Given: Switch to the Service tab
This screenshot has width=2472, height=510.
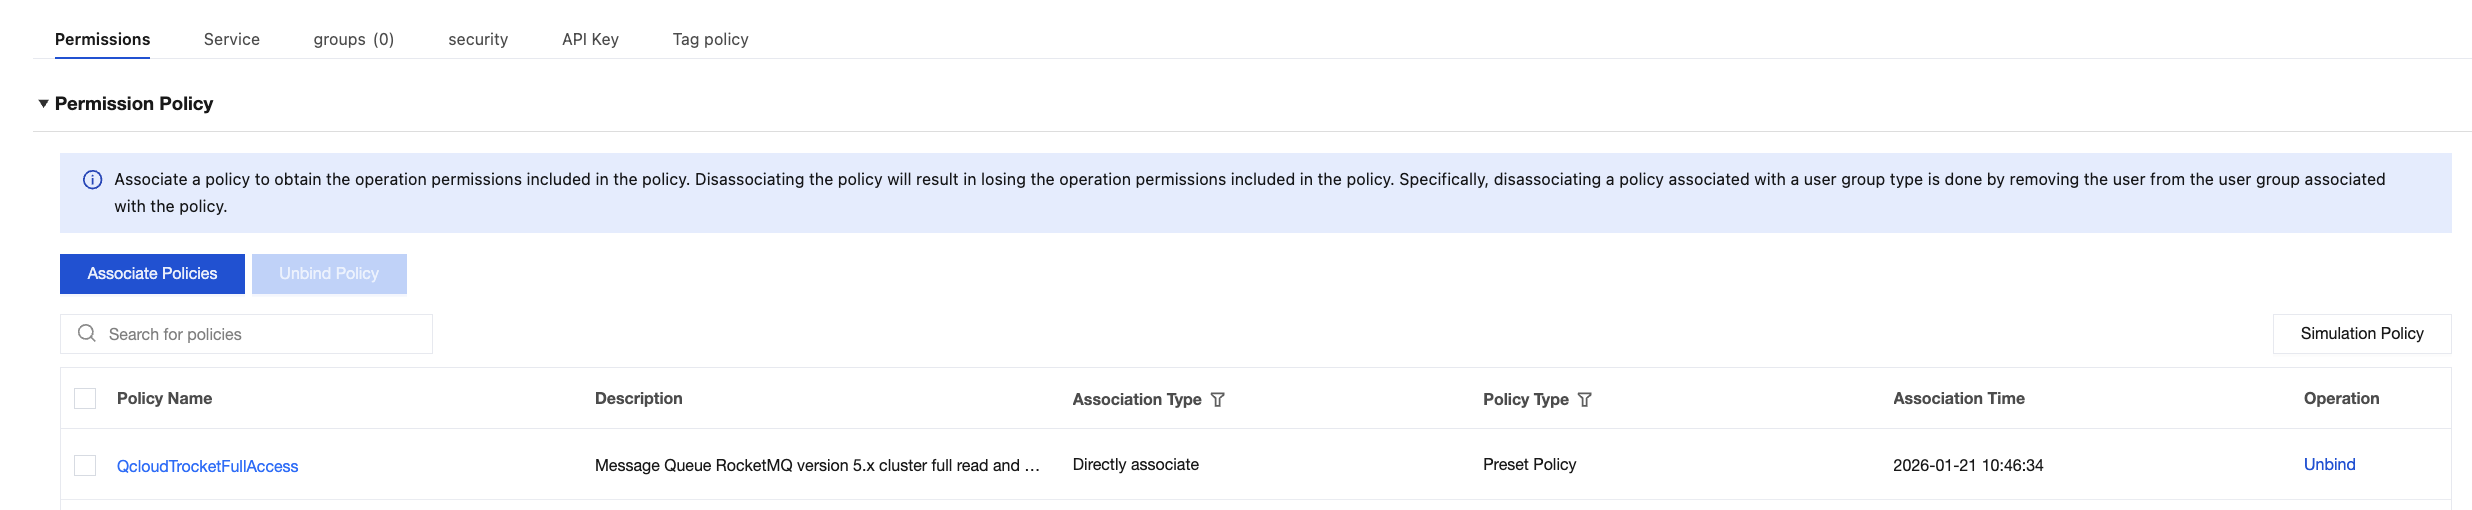Looking at the screenshot, I should [231, 39].
